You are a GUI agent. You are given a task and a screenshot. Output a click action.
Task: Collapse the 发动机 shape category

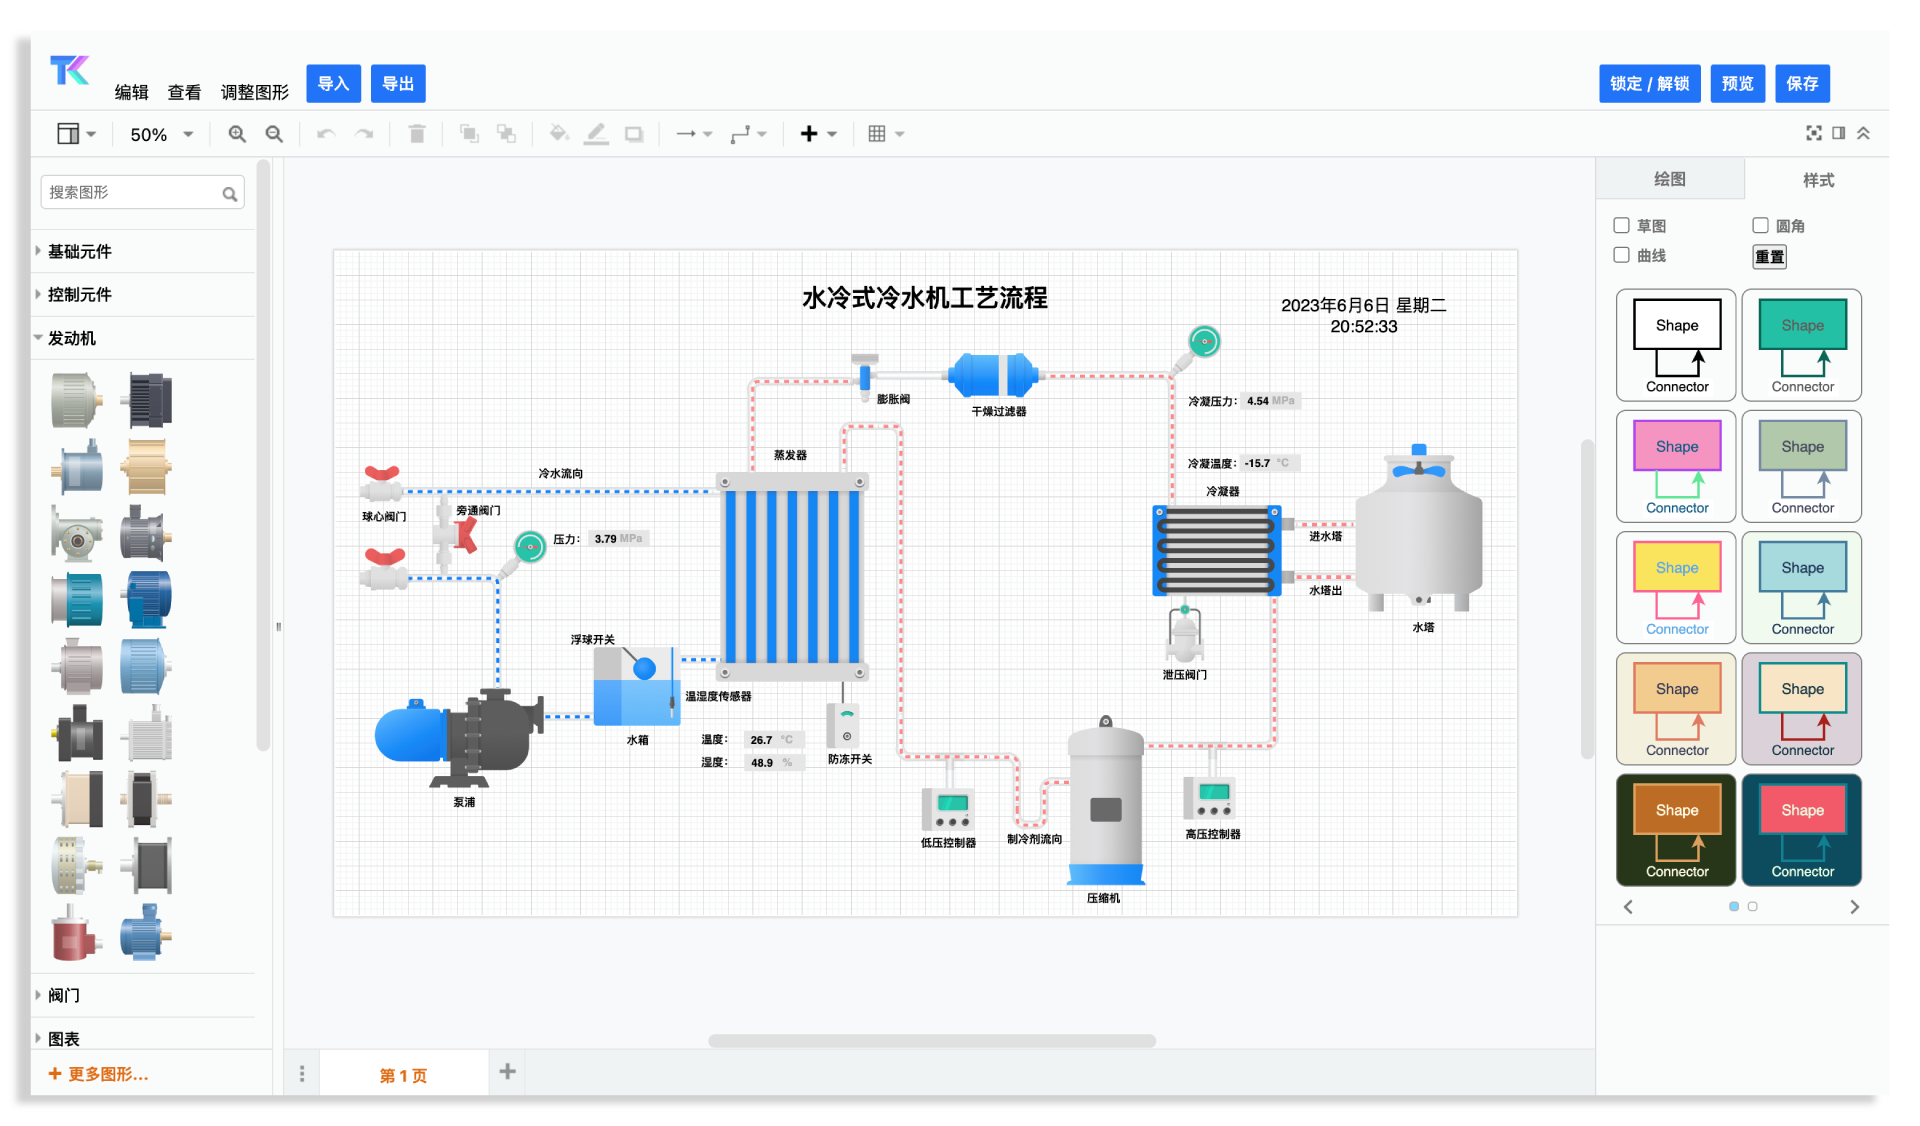pyautogui.click(x=71, y=338)
